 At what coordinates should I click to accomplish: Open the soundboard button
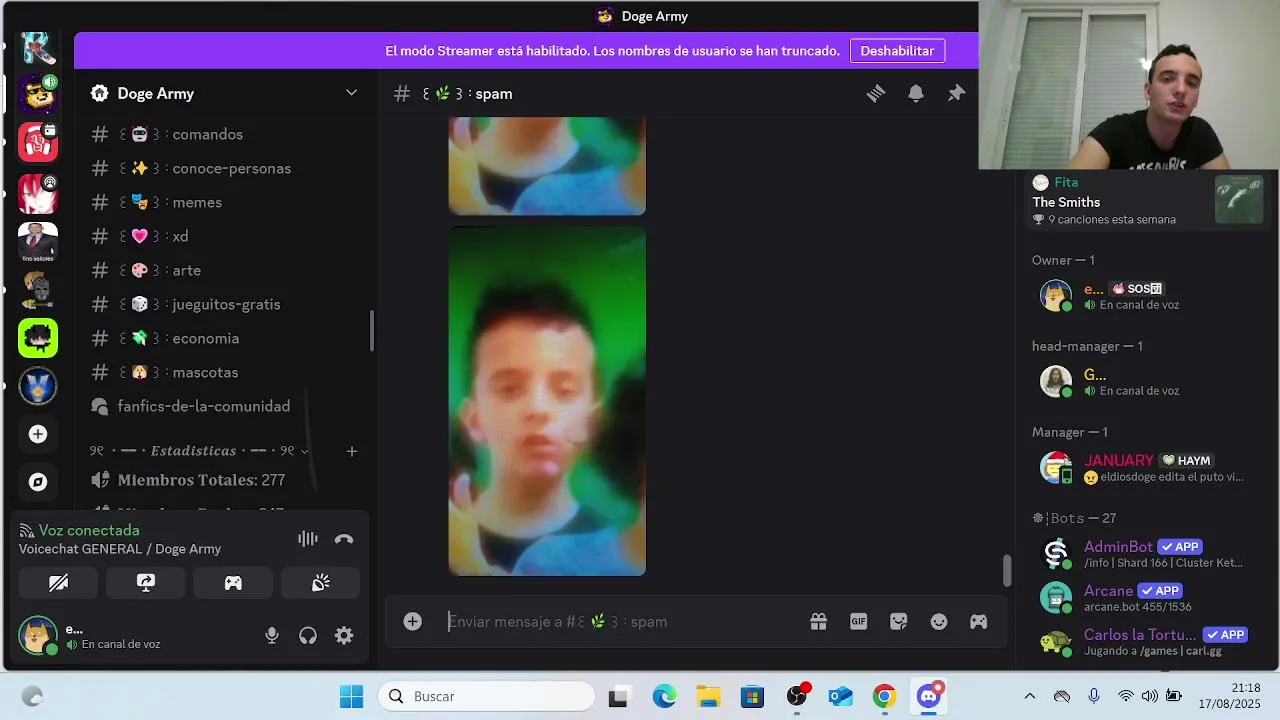pos(321,583)
